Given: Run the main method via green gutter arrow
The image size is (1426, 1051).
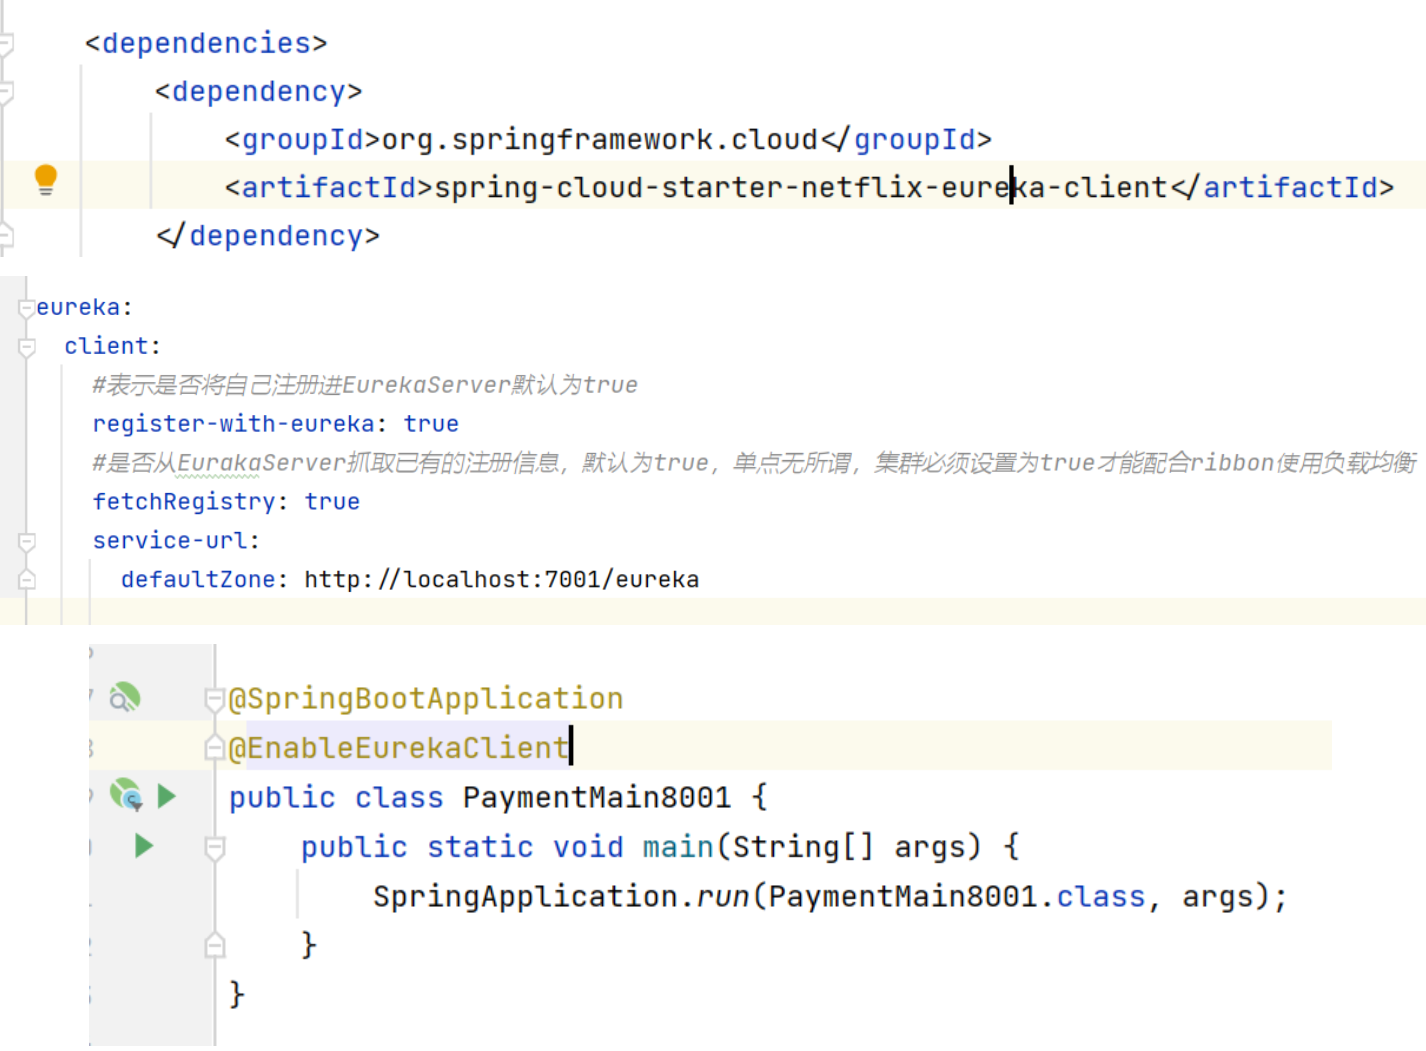Looking at the screenshot, I should pos(144,846).
